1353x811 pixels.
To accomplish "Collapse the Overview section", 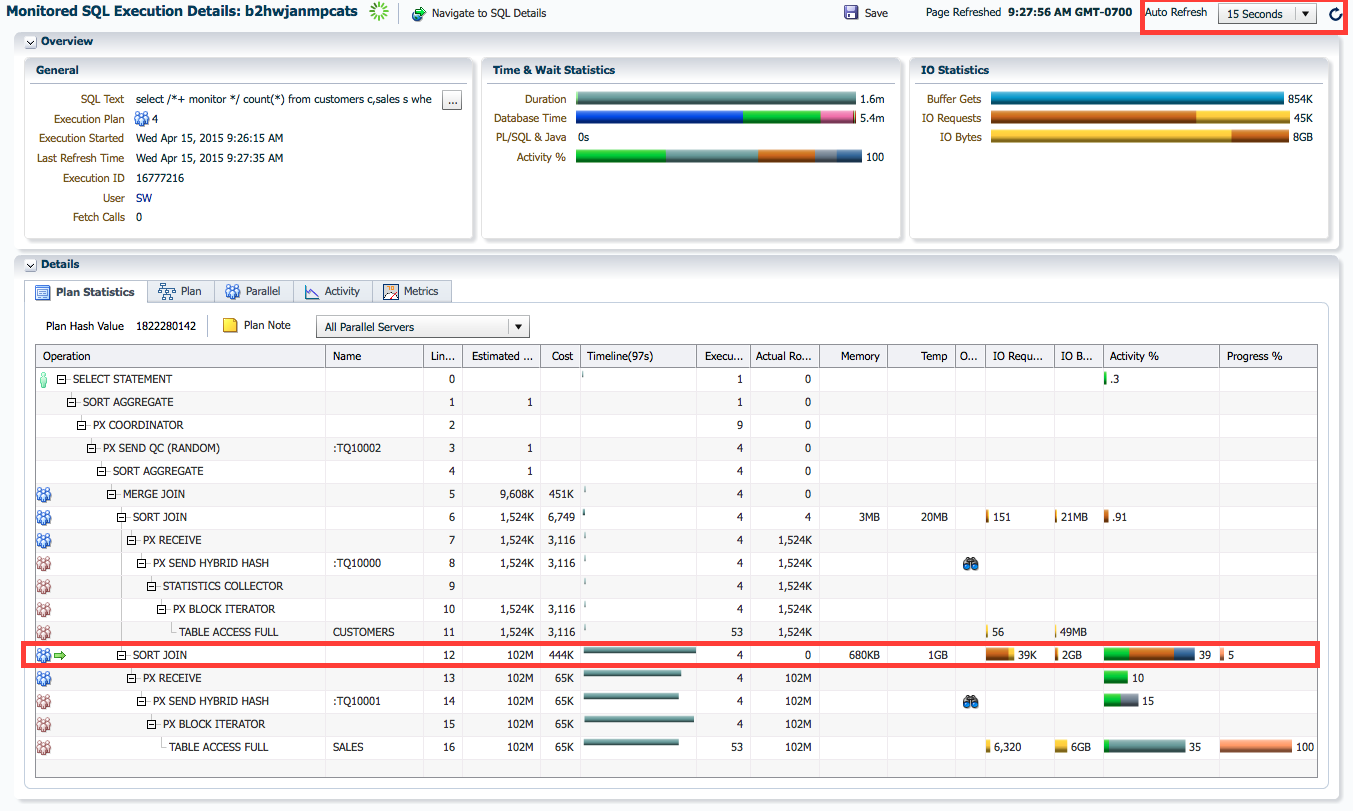I will [x=31, y=42].
